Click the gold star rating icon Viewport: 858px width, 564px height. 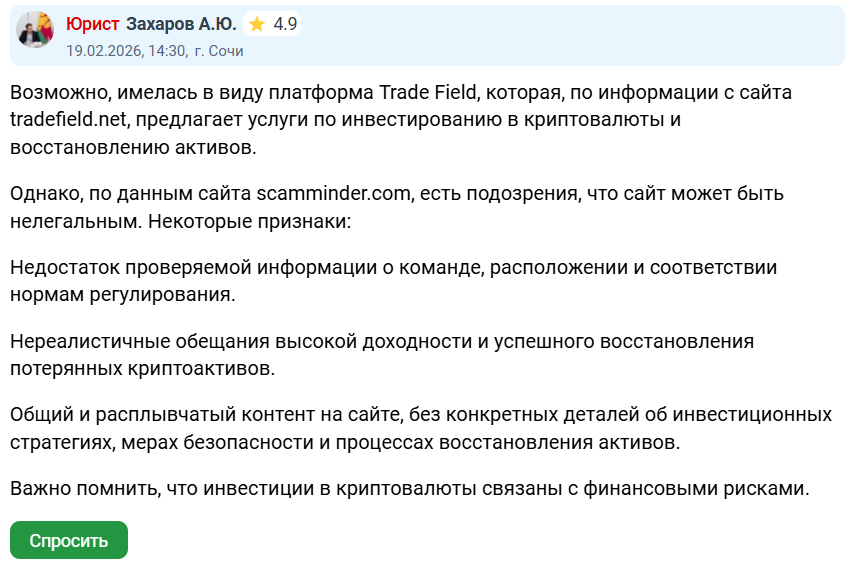(257, 24)
